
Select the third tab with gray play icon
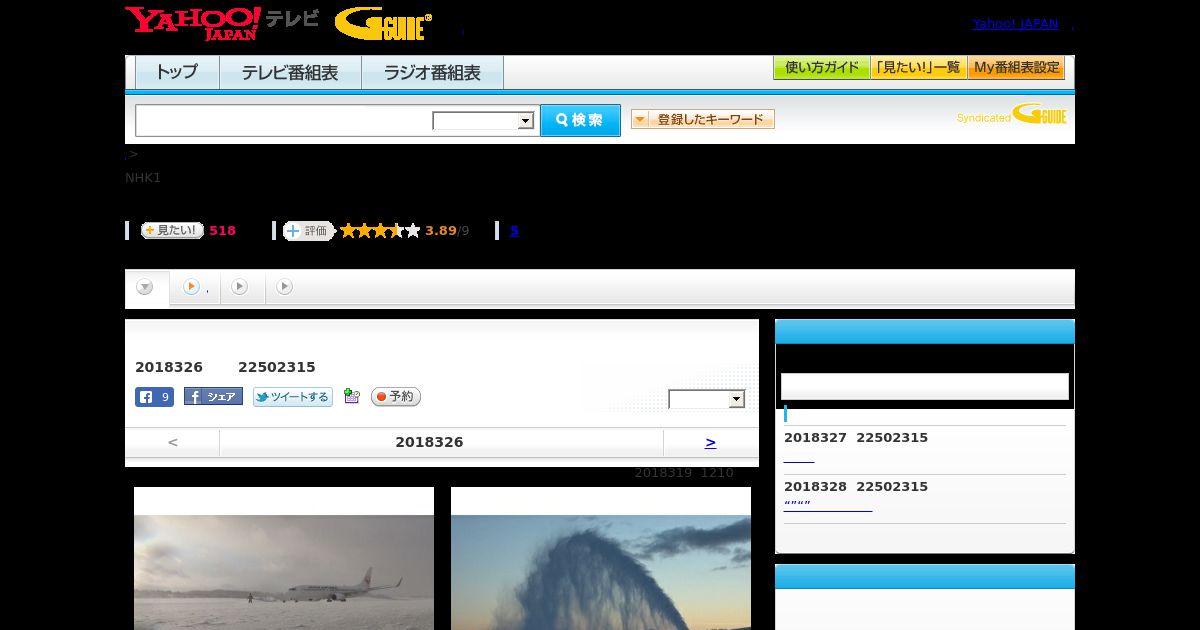(240, 287)
